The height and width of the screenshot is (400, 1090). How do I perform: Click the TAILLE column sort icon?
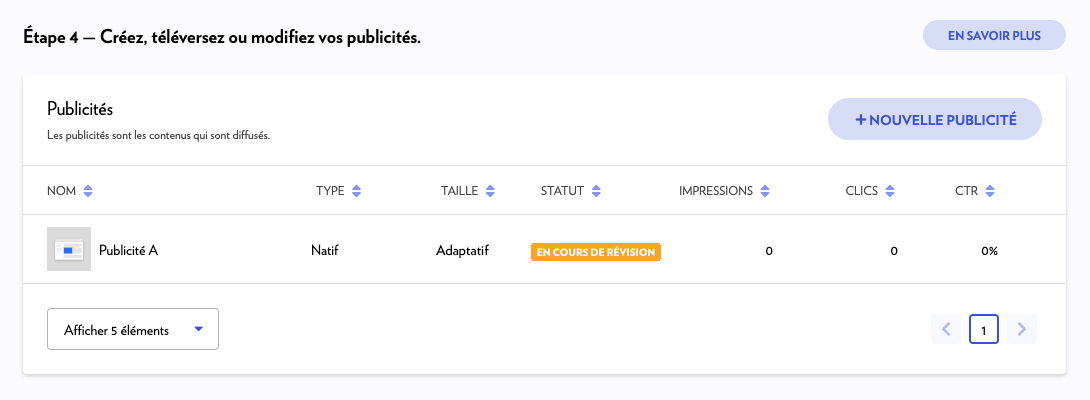click(x=488, y=191)
